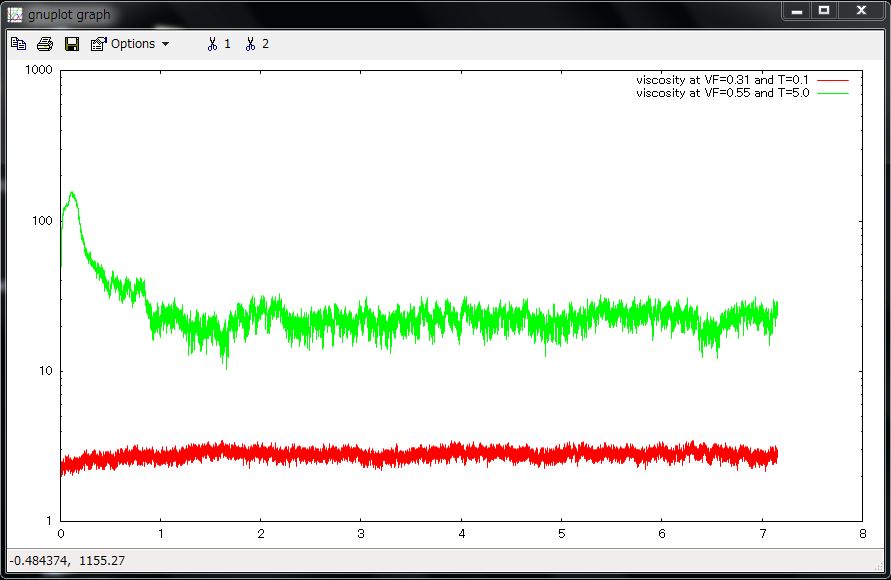Screen dimensions: 891x580
Task: Toggle the green VF=0.55 legend entry
Action: pyautogui.click(x=725, y=92)
